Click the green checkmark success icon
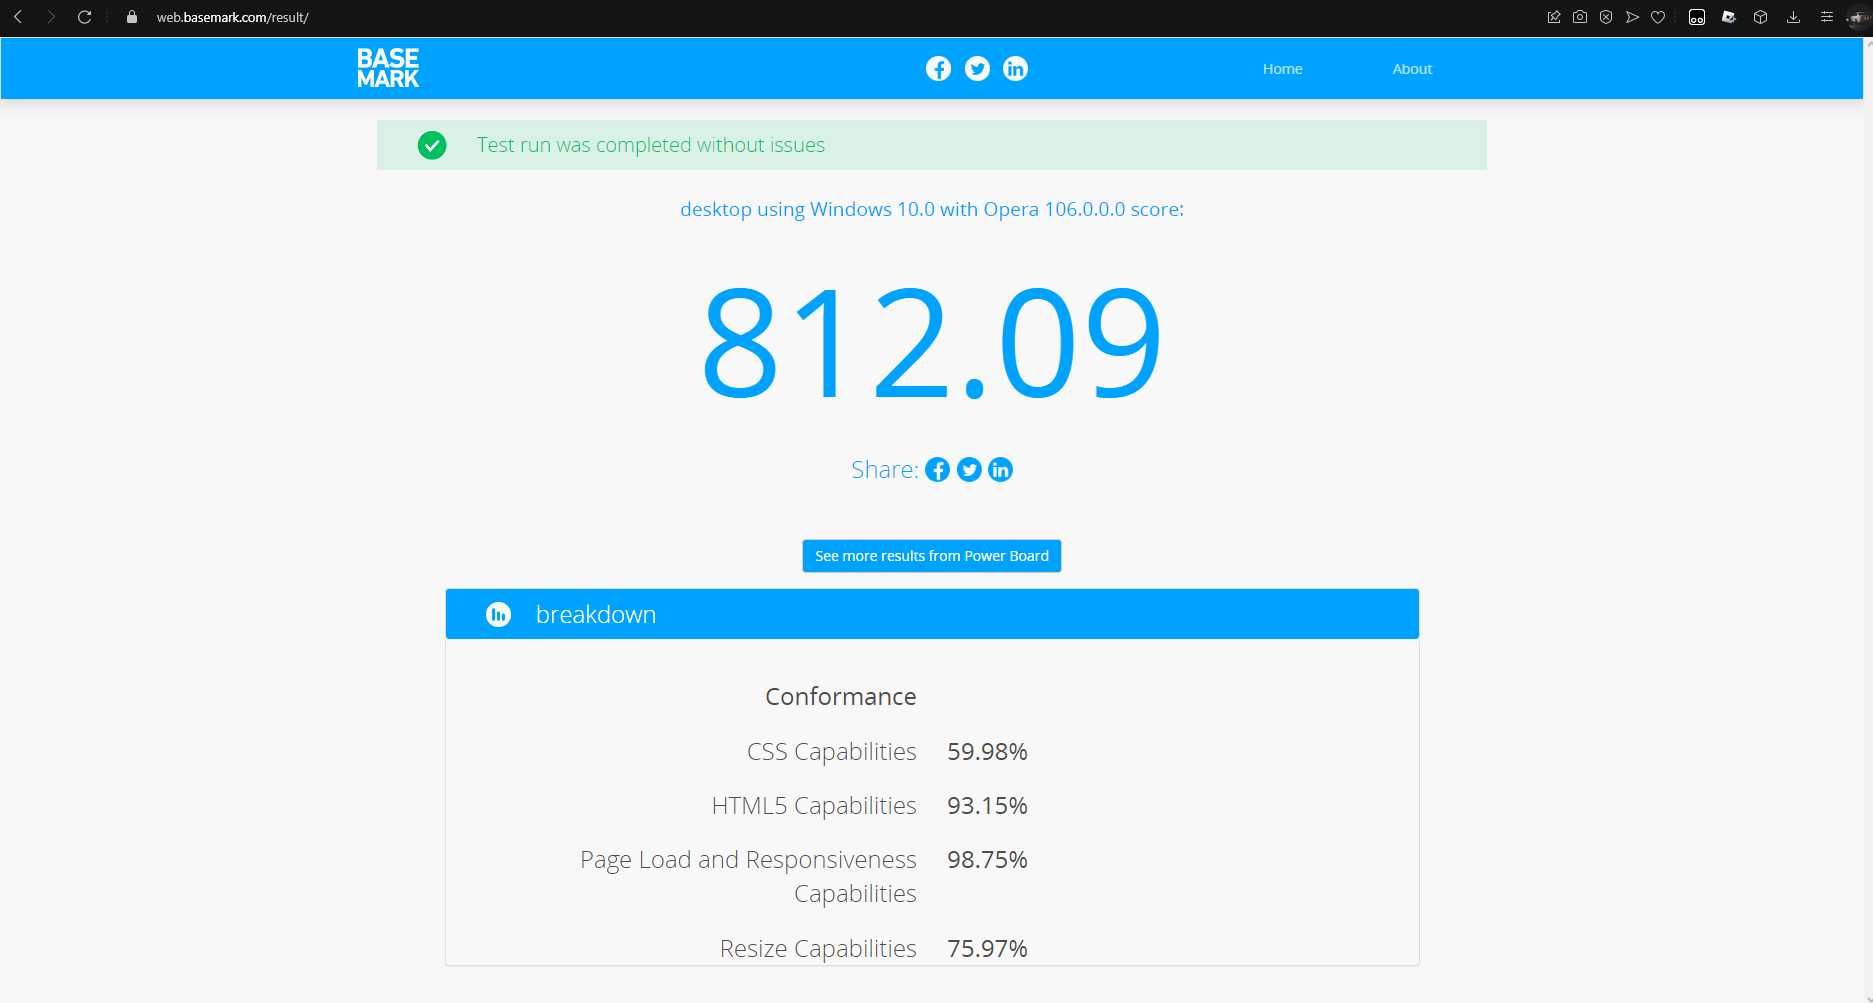This screenshot has width=1873, height=1003. (432, 145)
